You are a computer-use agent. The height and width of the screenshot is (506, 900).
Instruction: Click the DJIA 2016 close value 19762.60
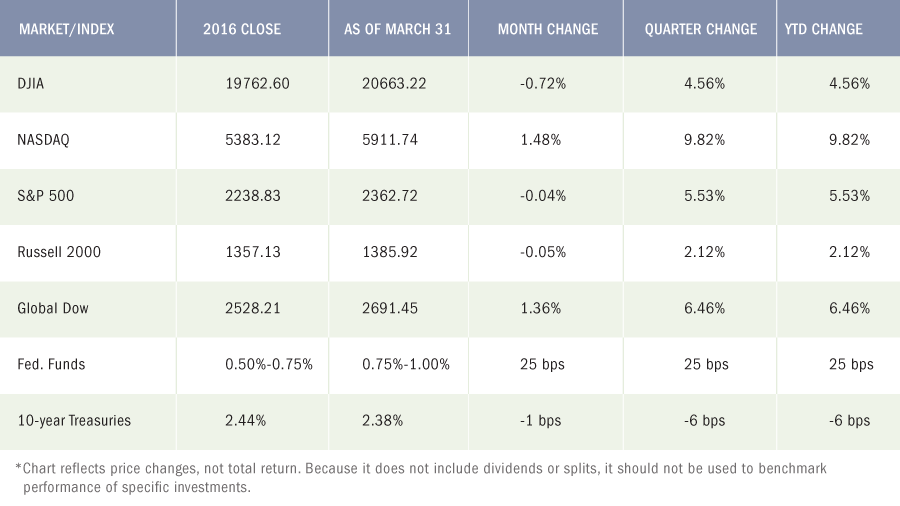[257, 84]
